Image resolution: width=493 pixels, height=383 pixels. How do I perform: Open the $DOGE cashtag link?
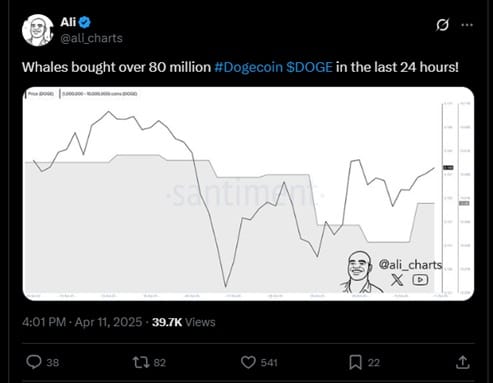309,67
